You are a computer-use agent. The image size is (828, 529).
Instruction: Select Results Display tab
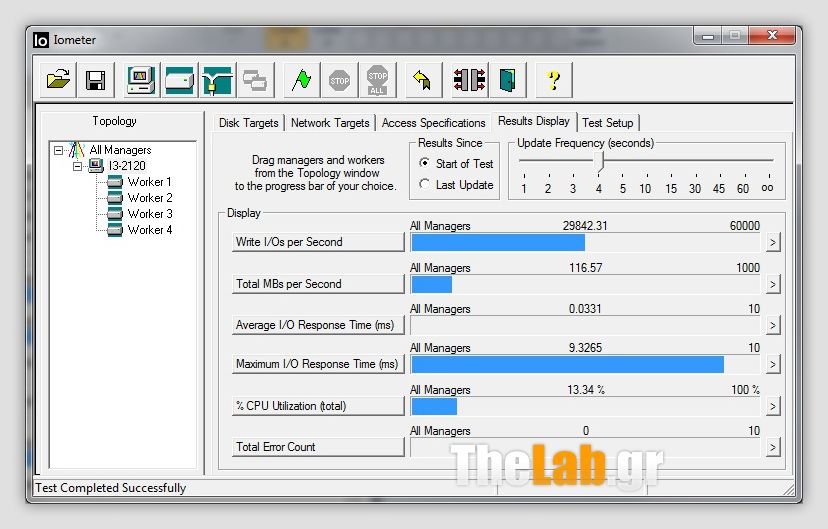pyautogui.click(x=534, y=121)
